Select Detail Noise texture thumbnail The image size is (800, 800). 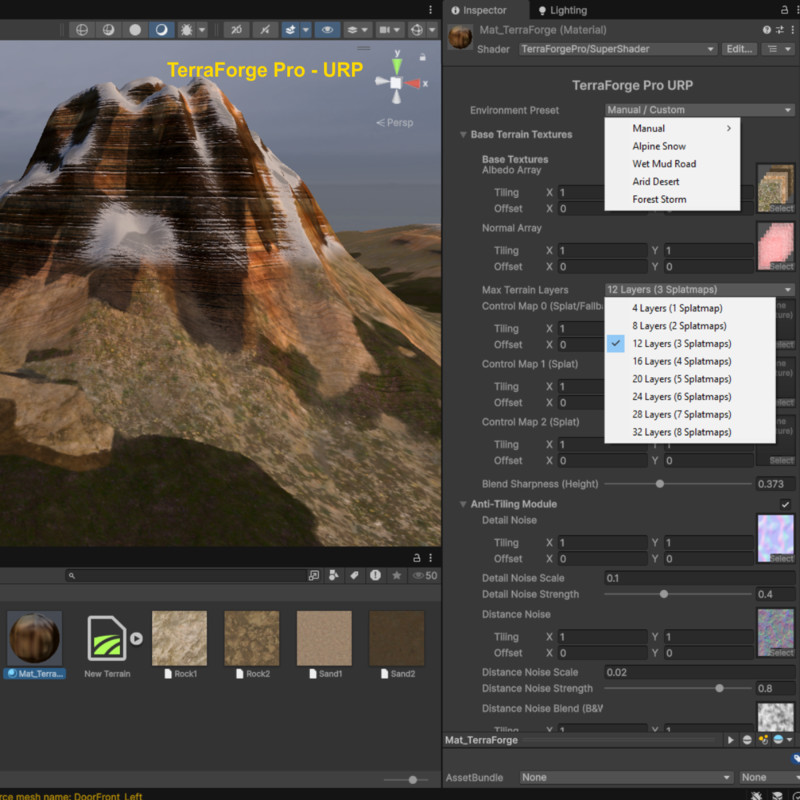[x=776, y=539]
